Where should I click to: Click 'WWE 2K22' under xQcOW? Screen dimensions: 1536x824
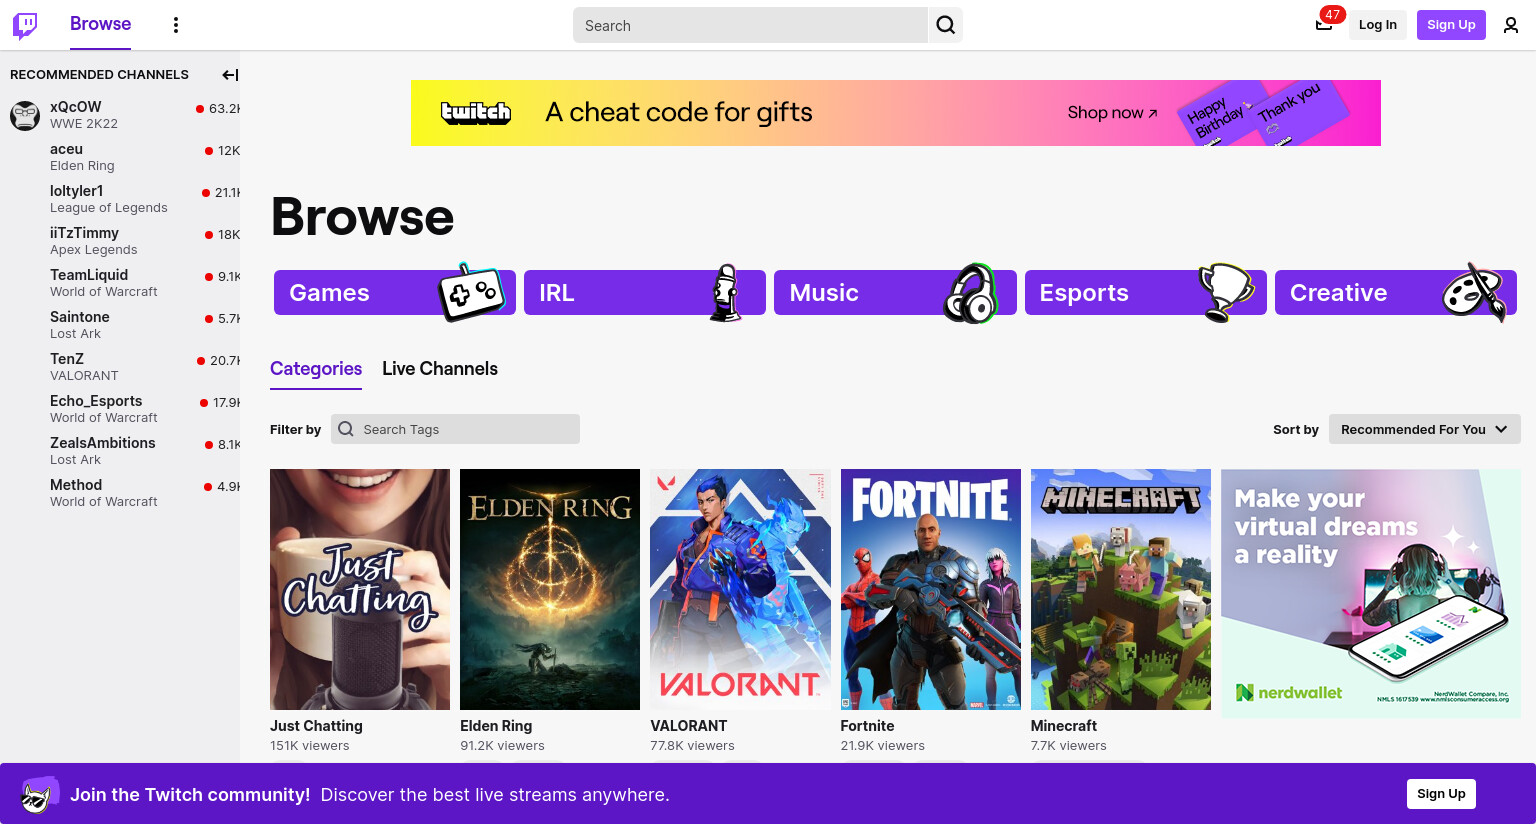click(84, 124)
